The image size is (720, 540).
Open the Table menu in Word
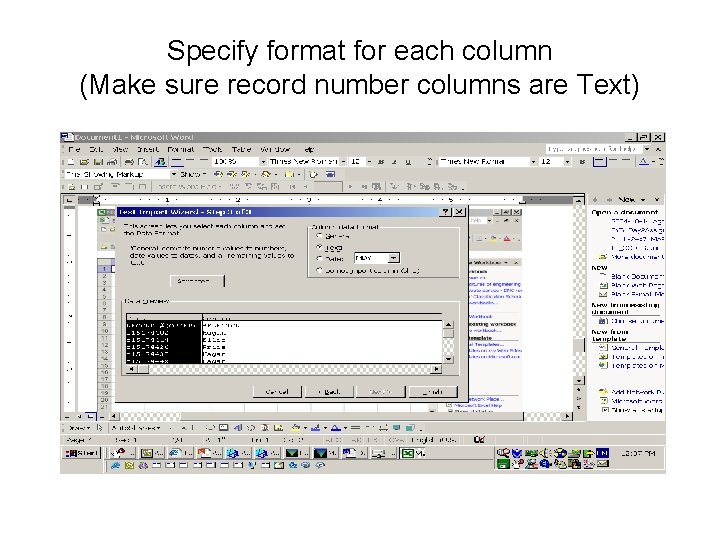click(x=241, y=149)
